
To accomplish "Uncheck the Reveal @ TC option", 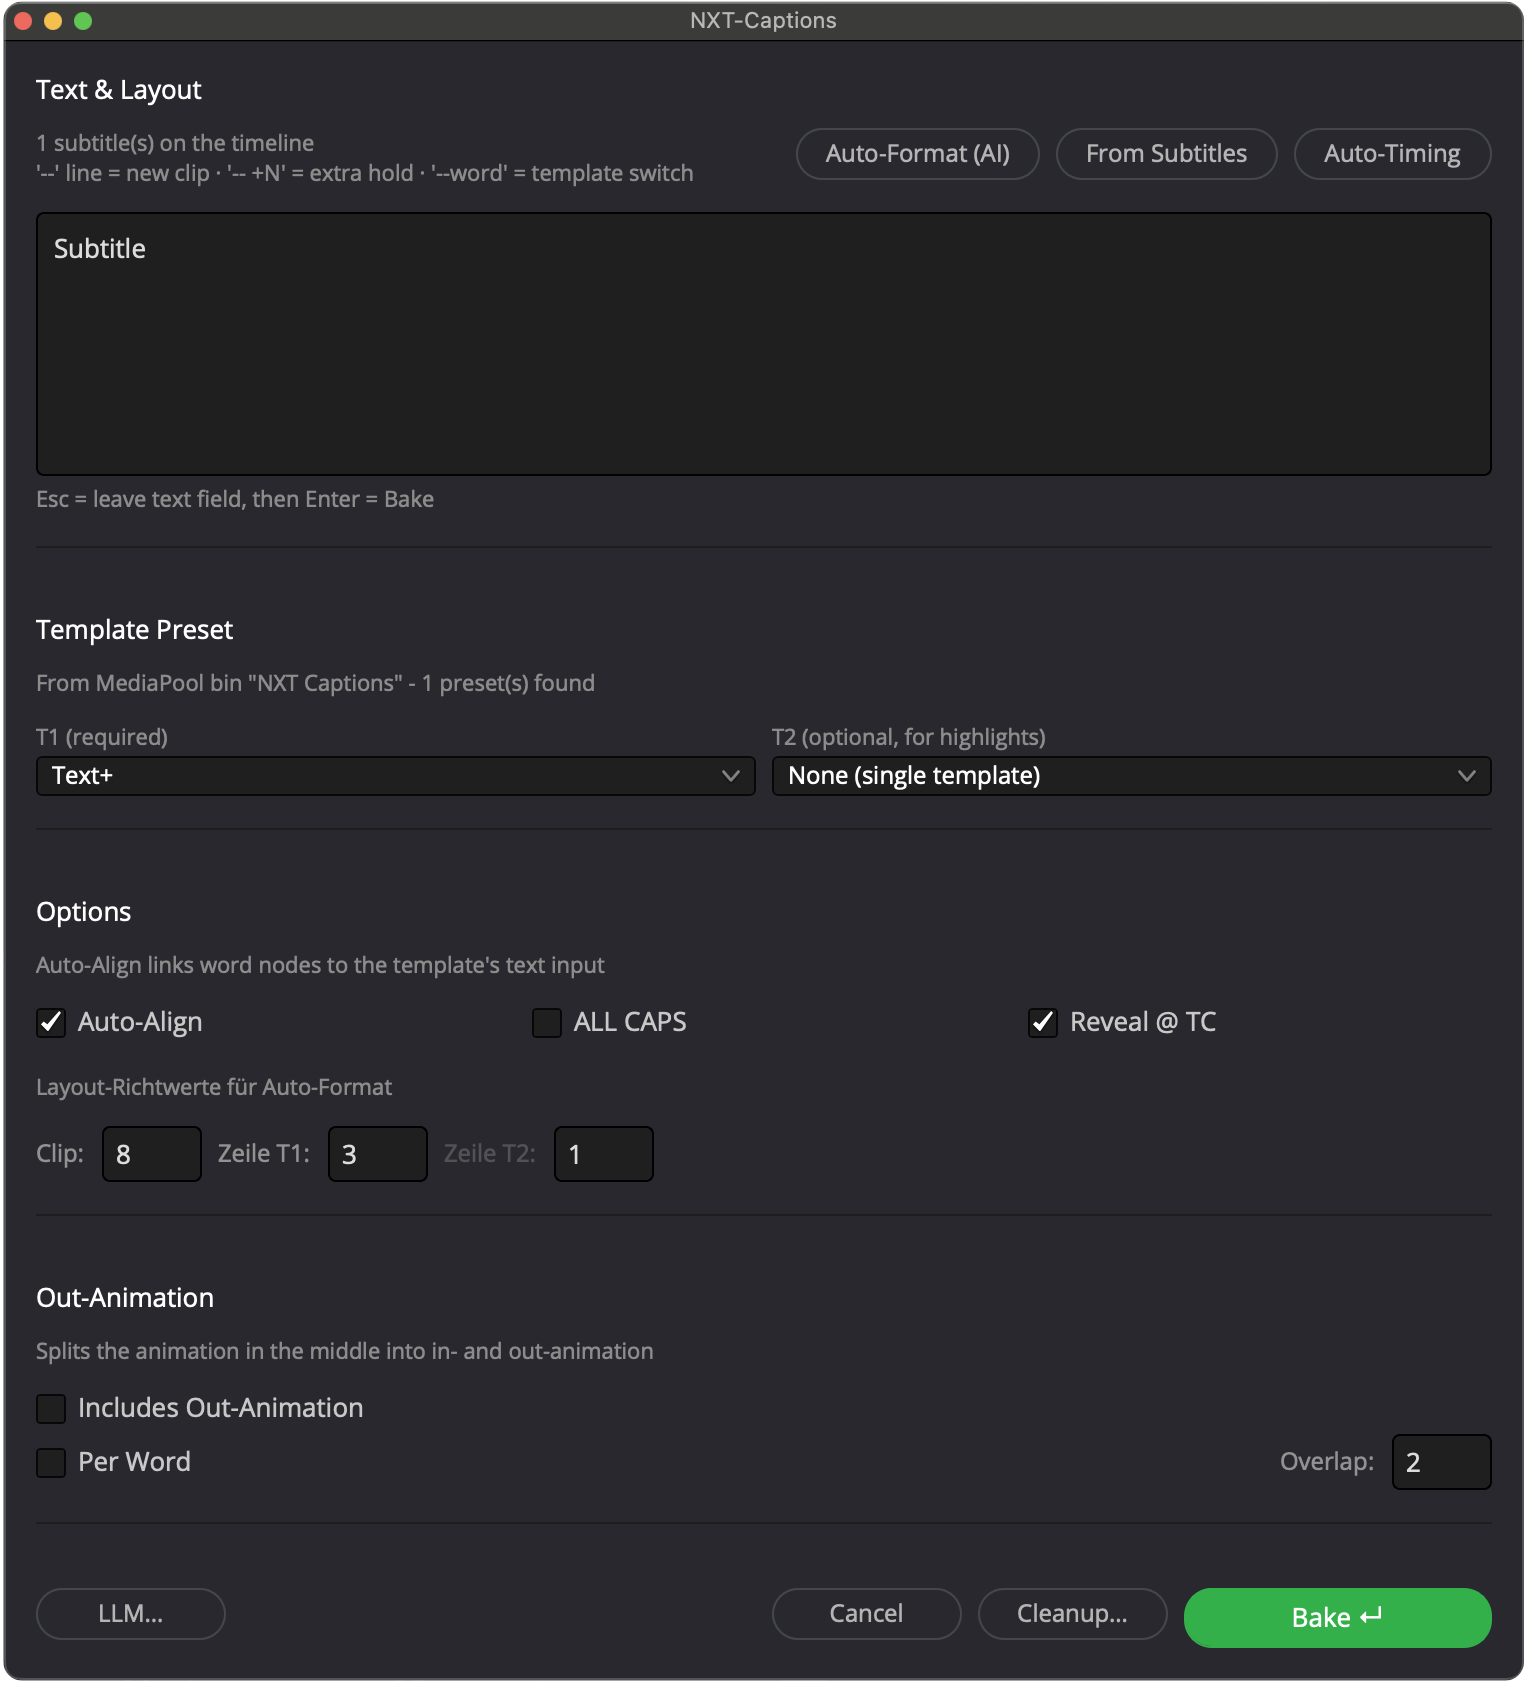I will click(1043, 1023).
